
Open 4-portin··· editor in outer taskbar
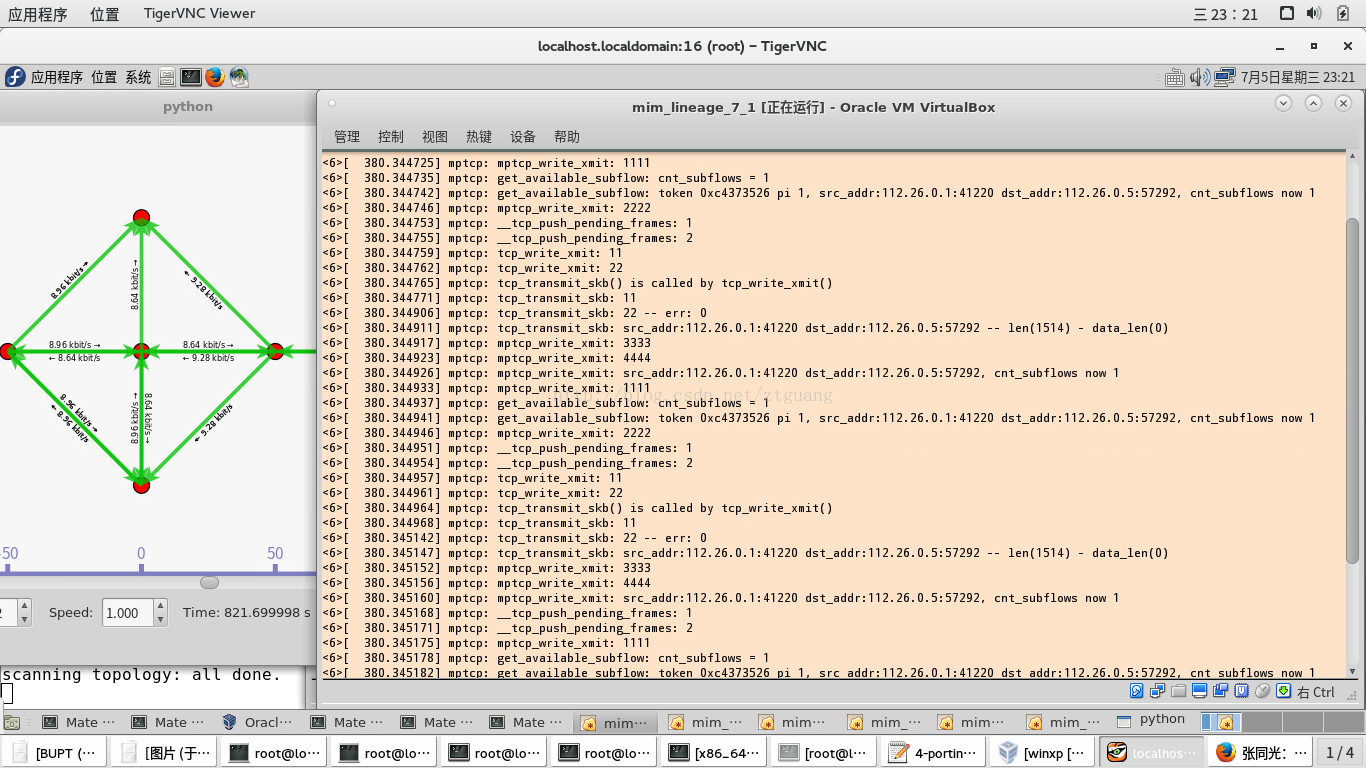click(934, 752)
